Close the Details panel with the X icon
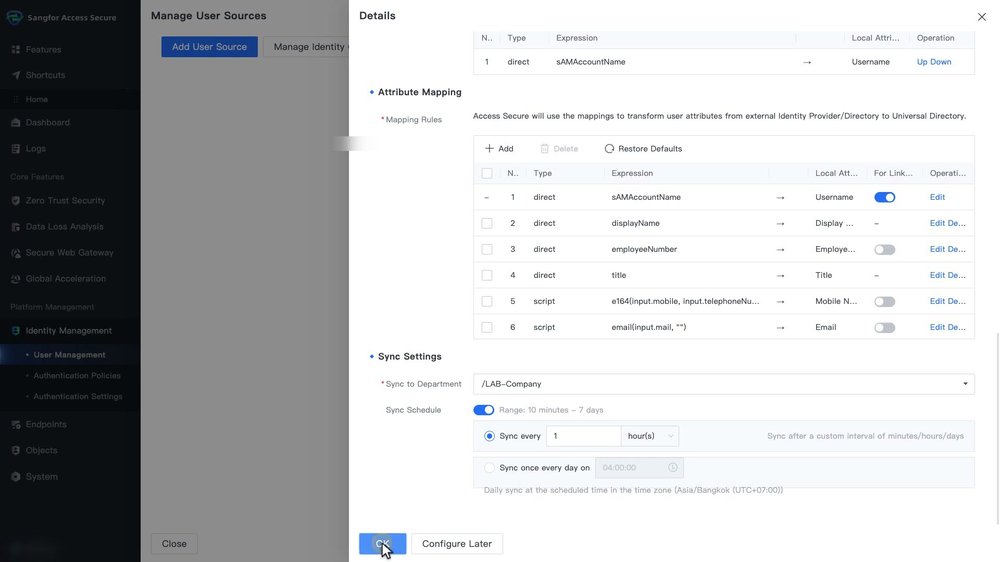Screen dimensions: 1000x562 click(982, 17)
